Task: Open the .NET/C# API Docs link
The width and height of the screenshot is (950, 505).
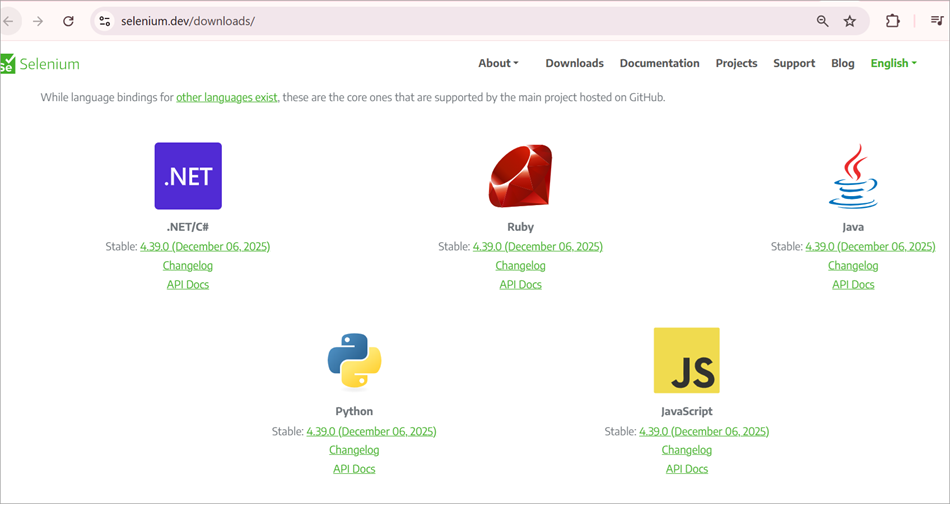Action: pyautogui.click(x=188, y=284)
